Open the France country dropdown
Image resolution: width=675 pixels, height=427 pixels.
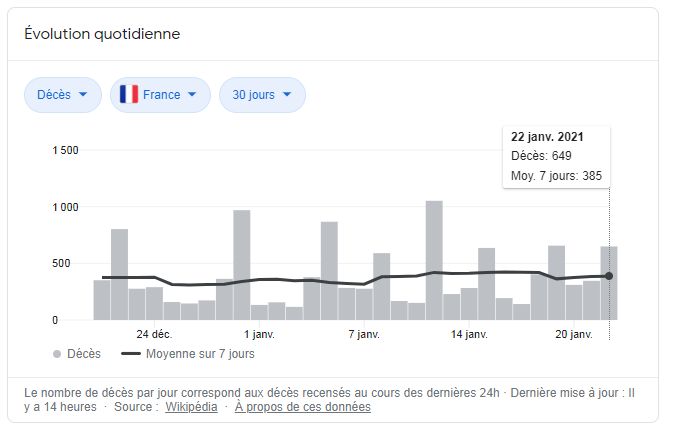[160, 95]
